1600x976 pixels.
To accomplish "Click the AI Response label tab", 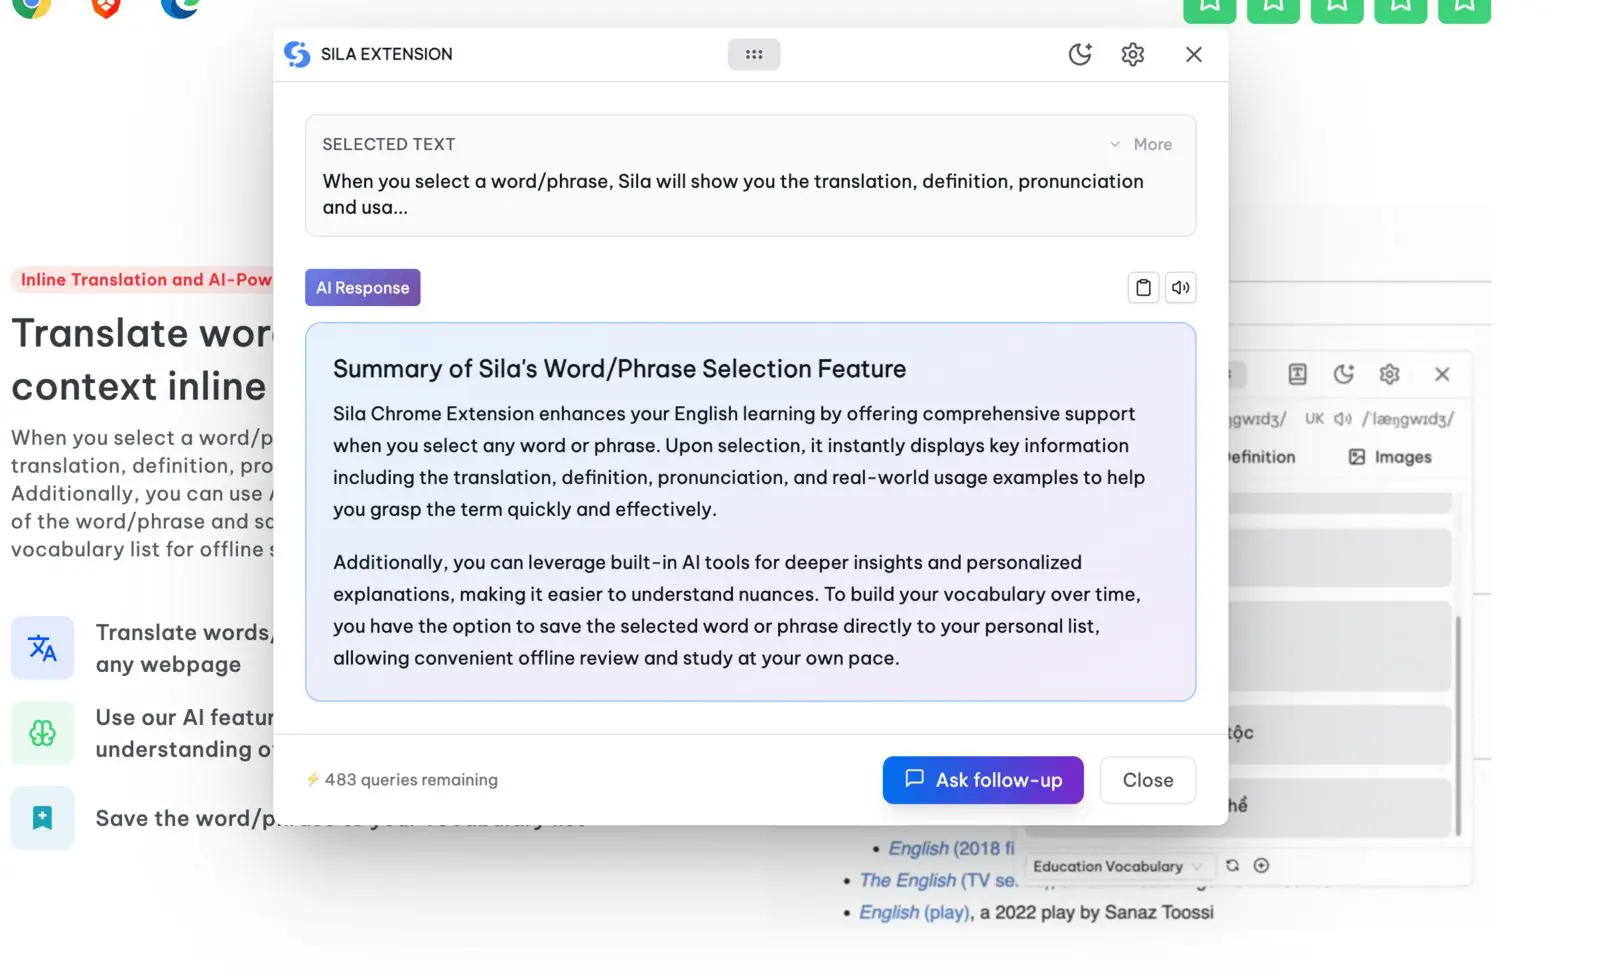I will coord(362,288).
